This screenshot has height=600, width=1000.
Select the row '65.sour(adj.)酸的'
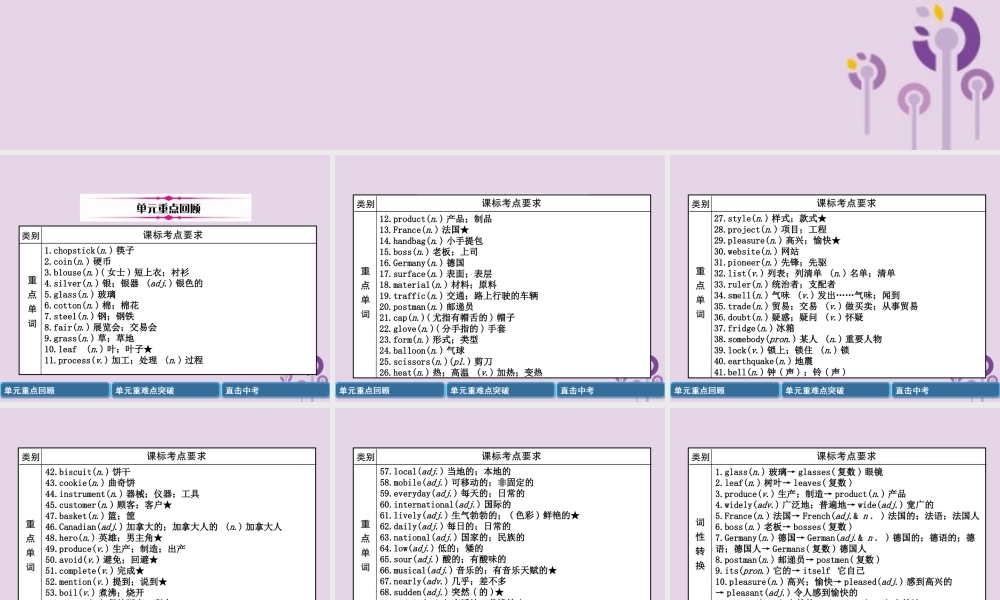click(443, 559)
